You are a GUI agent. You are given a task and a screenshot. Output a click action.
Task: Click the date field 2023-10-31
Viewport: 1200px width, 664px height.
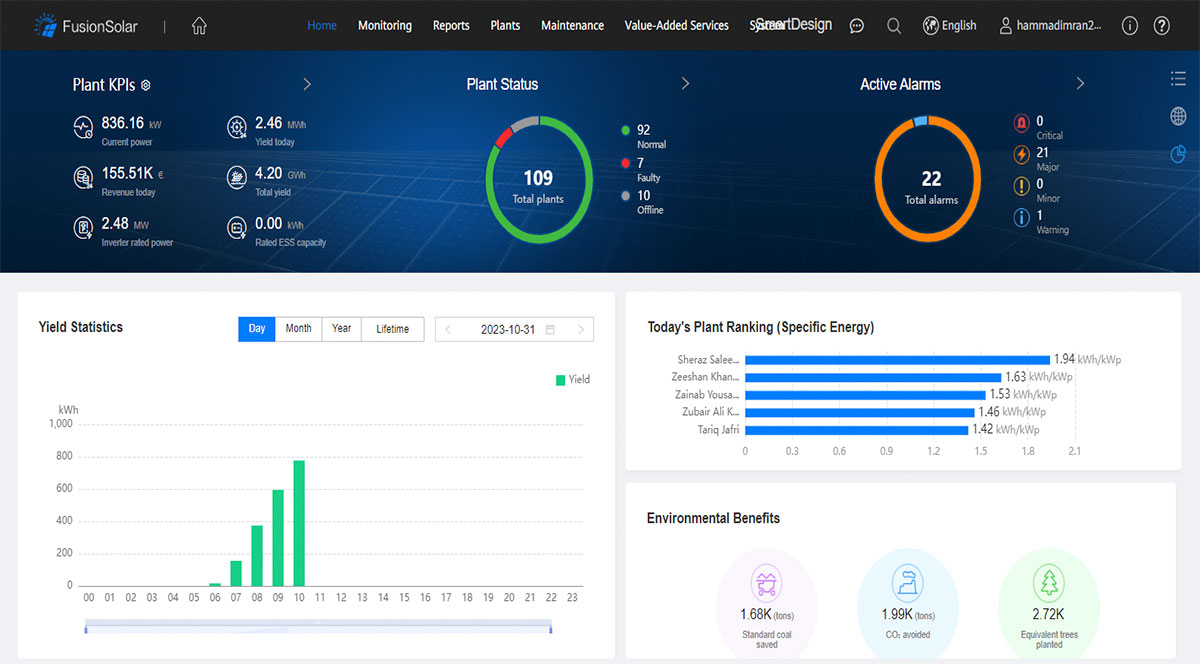510,330
